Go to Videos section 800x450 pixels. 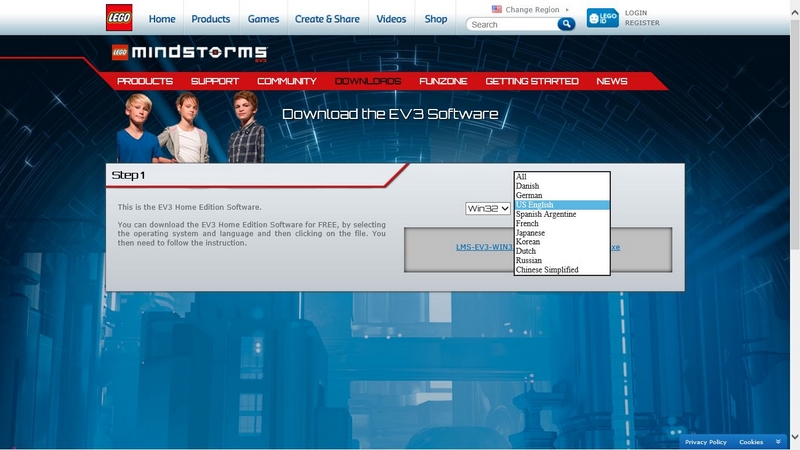[x=391, y=19]
